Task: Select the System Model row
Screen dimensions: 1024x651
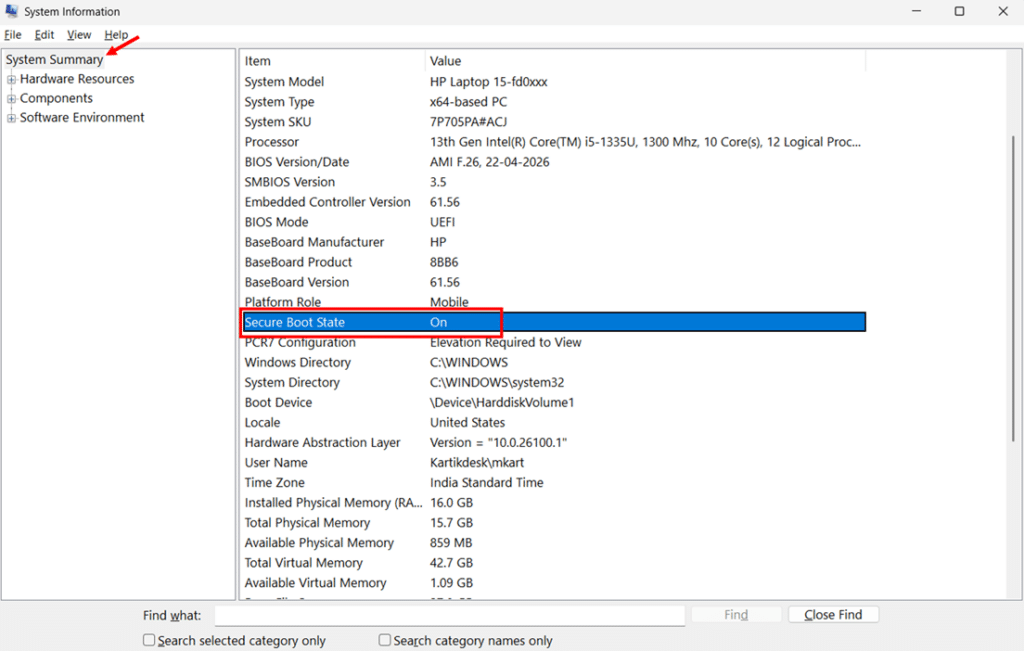Action: click(553, 82)
